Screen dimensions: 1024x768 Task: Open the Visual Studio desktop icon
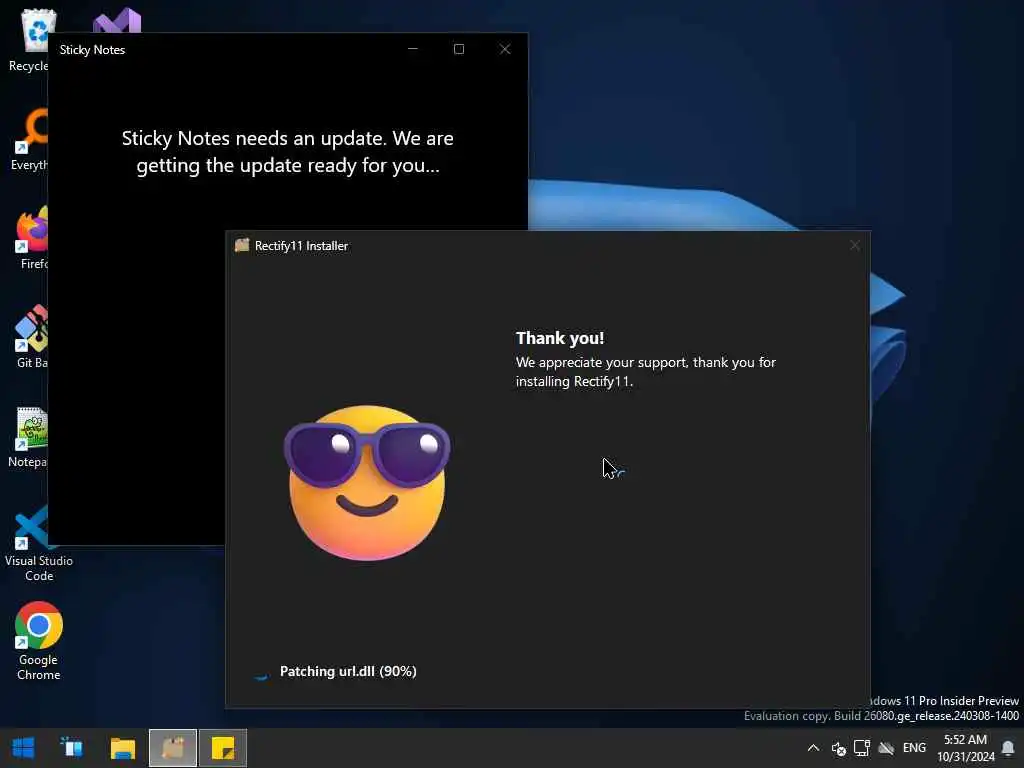coord(117,21)
